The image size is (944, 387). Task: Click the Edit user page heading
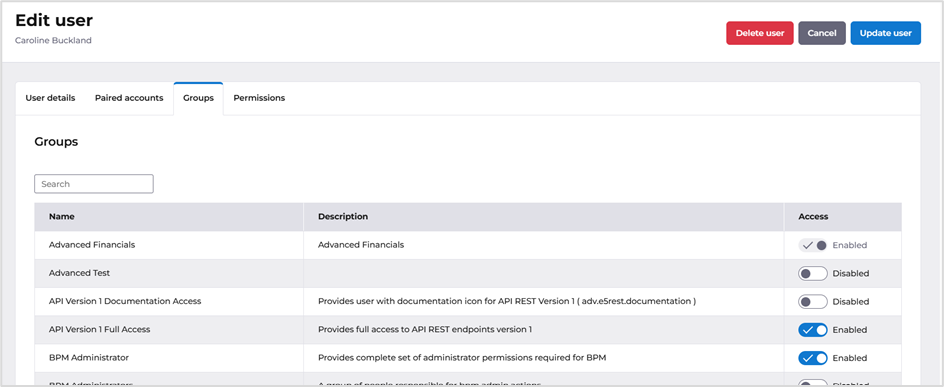tap(54, 20)
